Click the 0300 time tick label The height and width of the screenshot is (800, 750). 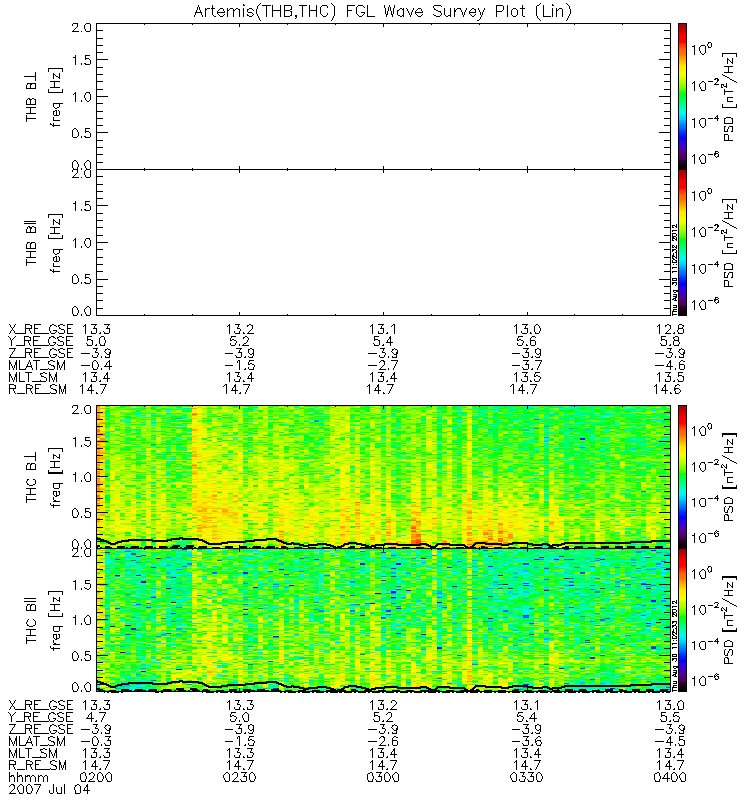[x=383, y=777]
